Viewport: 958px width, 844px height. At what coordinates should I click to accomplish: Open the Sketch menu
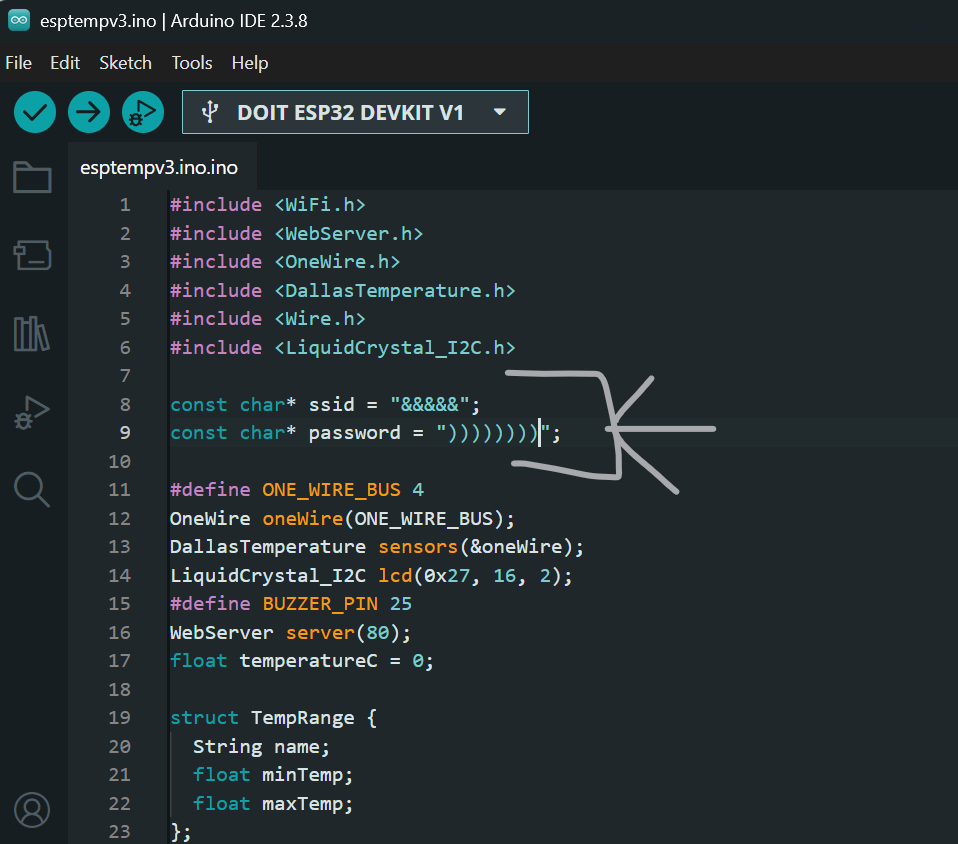125,63
